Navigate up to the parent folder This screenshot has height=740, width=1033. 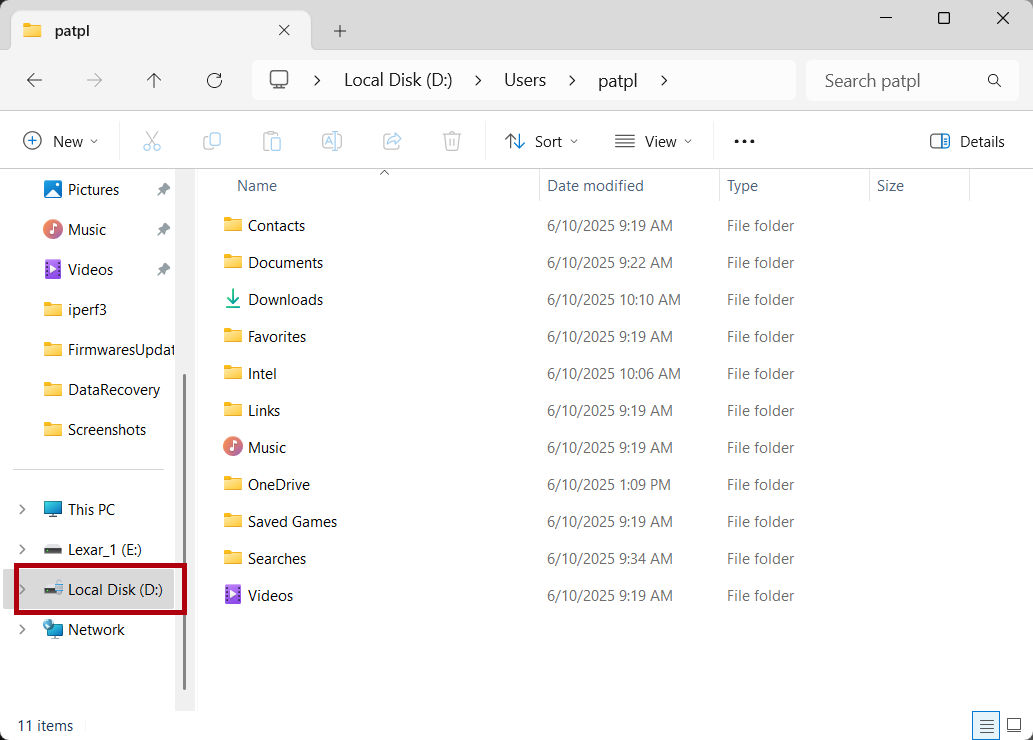(x=154, y=80)
